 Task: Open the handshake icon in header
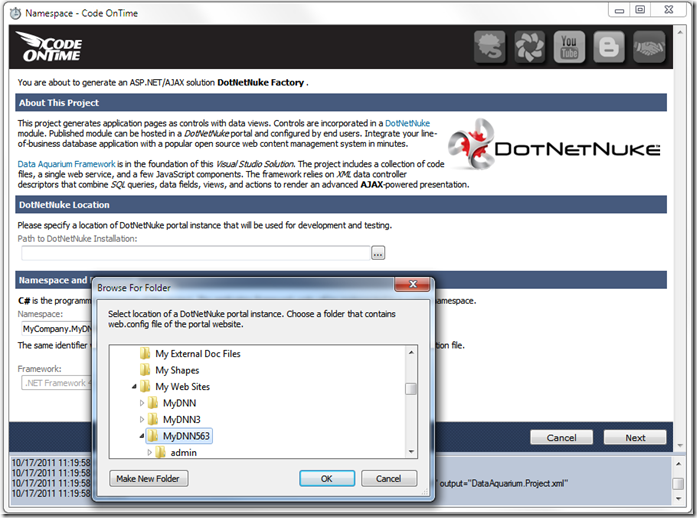click(x=649, y=47)
